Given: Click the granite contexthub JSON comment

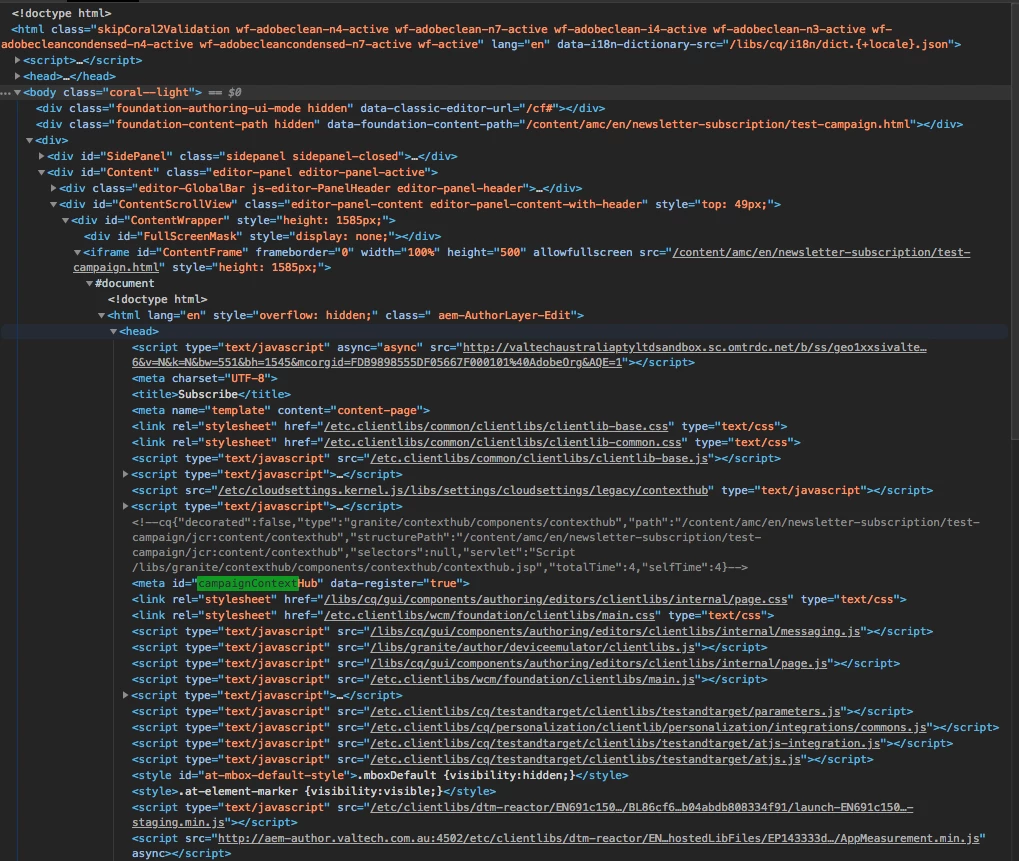Looking at the screenshot, I should click(x=556, y=545).
